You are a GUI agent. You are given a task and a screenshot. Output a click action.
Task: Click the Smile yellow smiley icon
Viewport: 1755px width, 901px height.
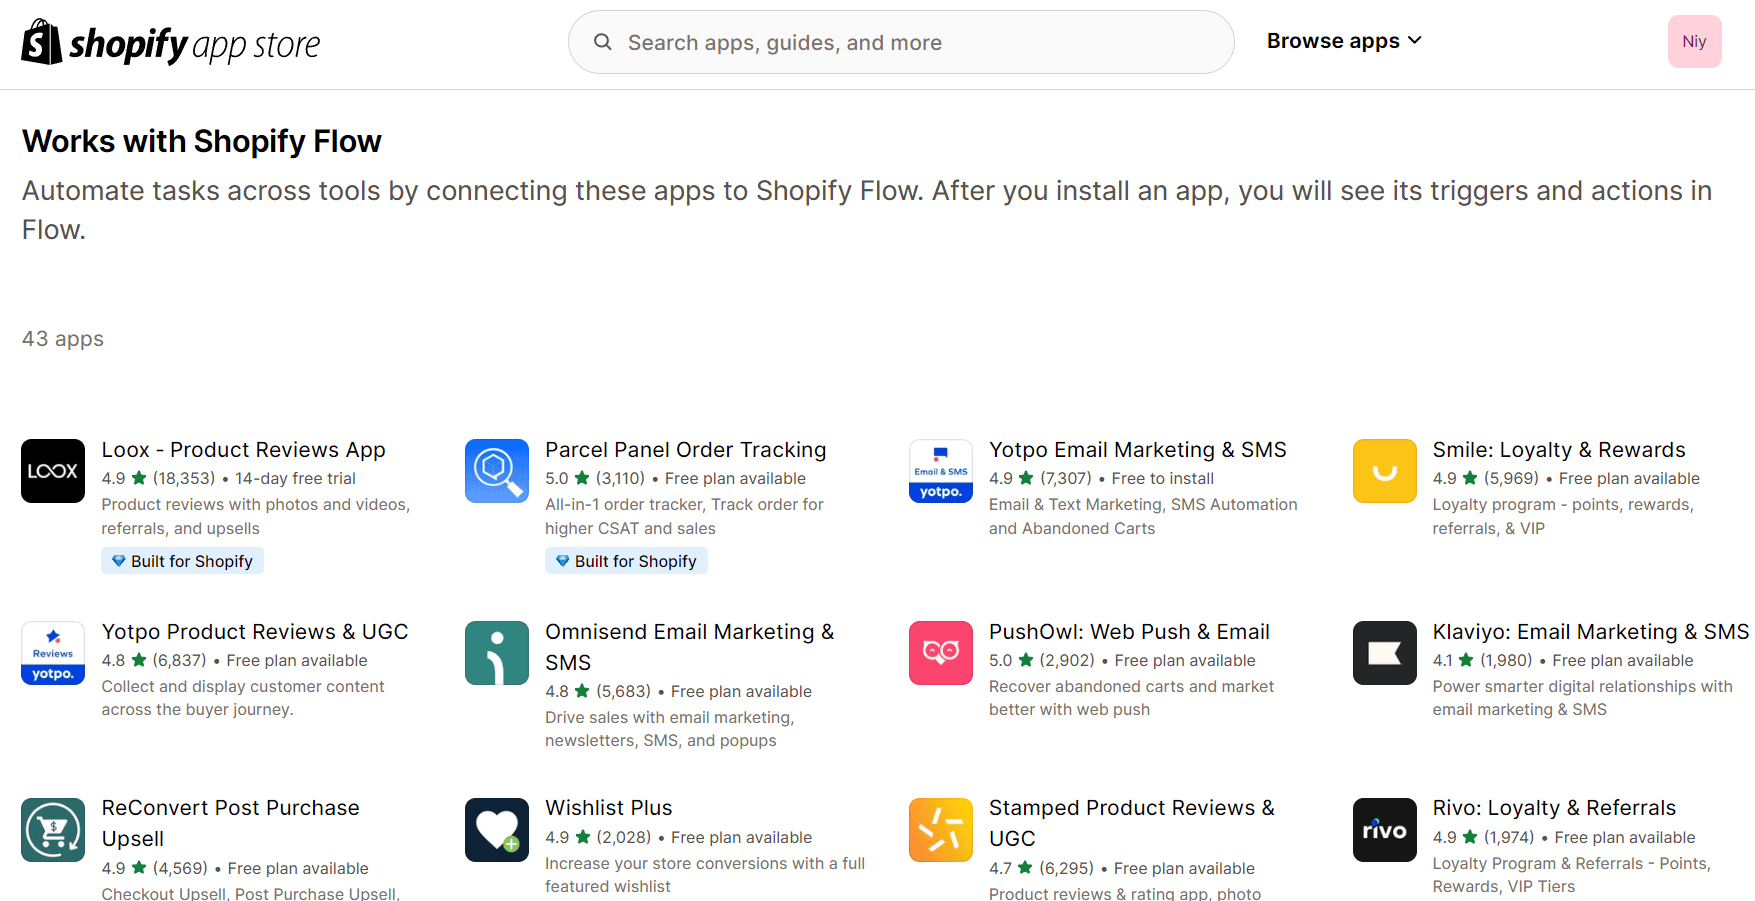[x=1384, y=471]
